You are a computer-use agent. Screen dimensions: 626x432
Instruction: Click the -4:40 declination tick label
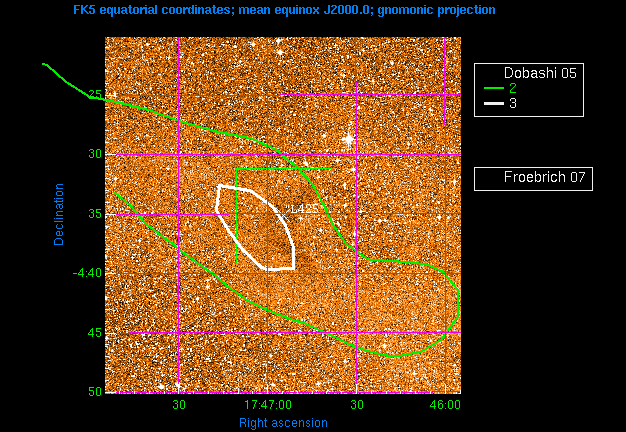pos(87,273)
